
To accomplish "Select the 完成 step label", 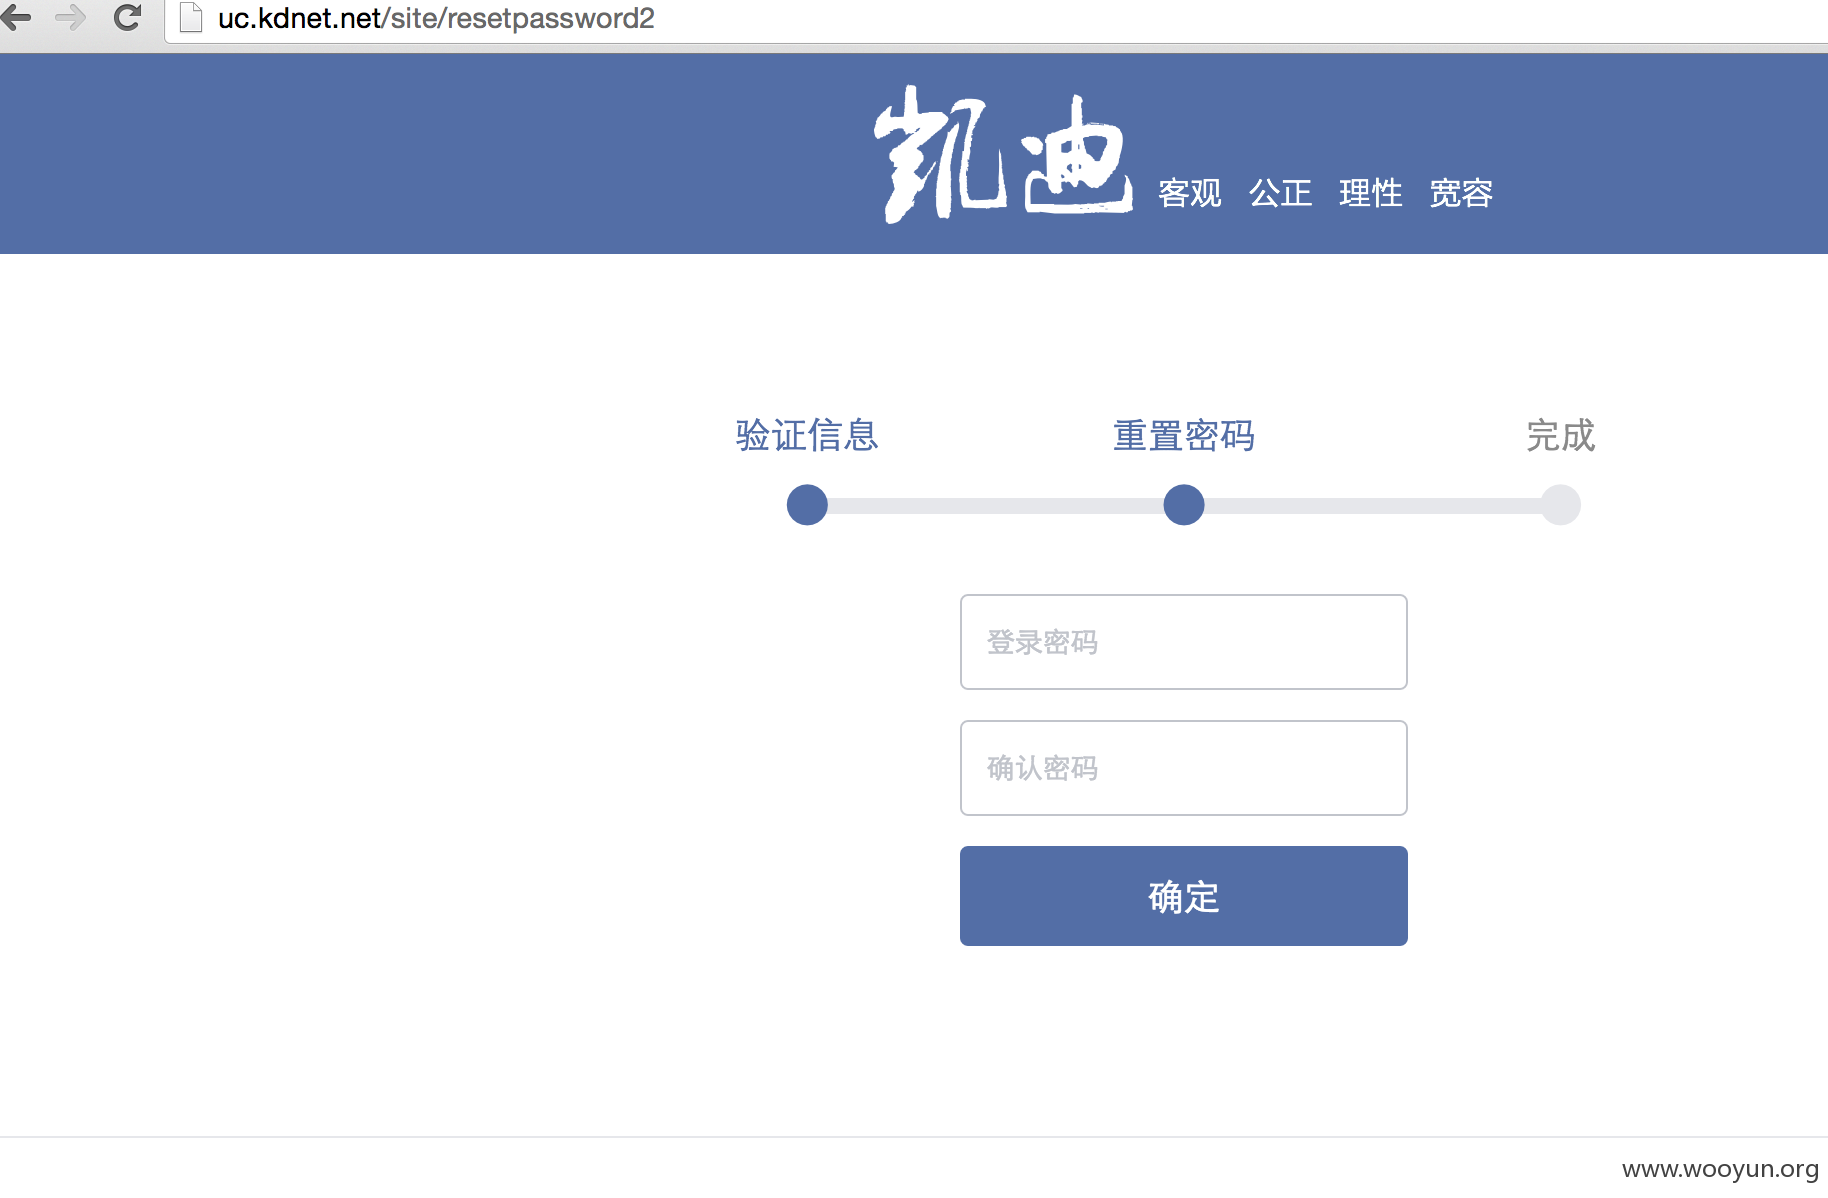I will pyautogui.click(x=1560, y=436).
